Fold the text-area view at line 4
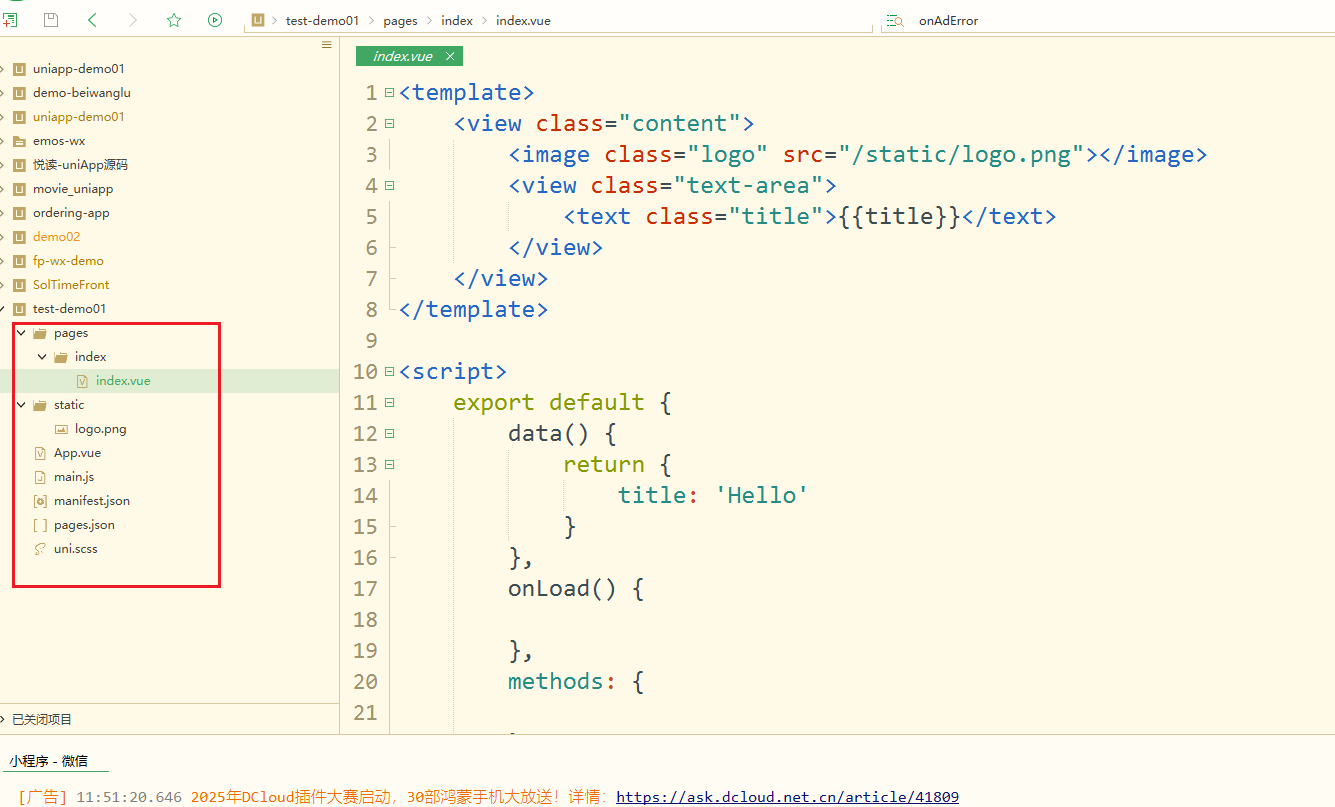The width and height of the screenshot is (1335, 807). (x=389, y=185)
